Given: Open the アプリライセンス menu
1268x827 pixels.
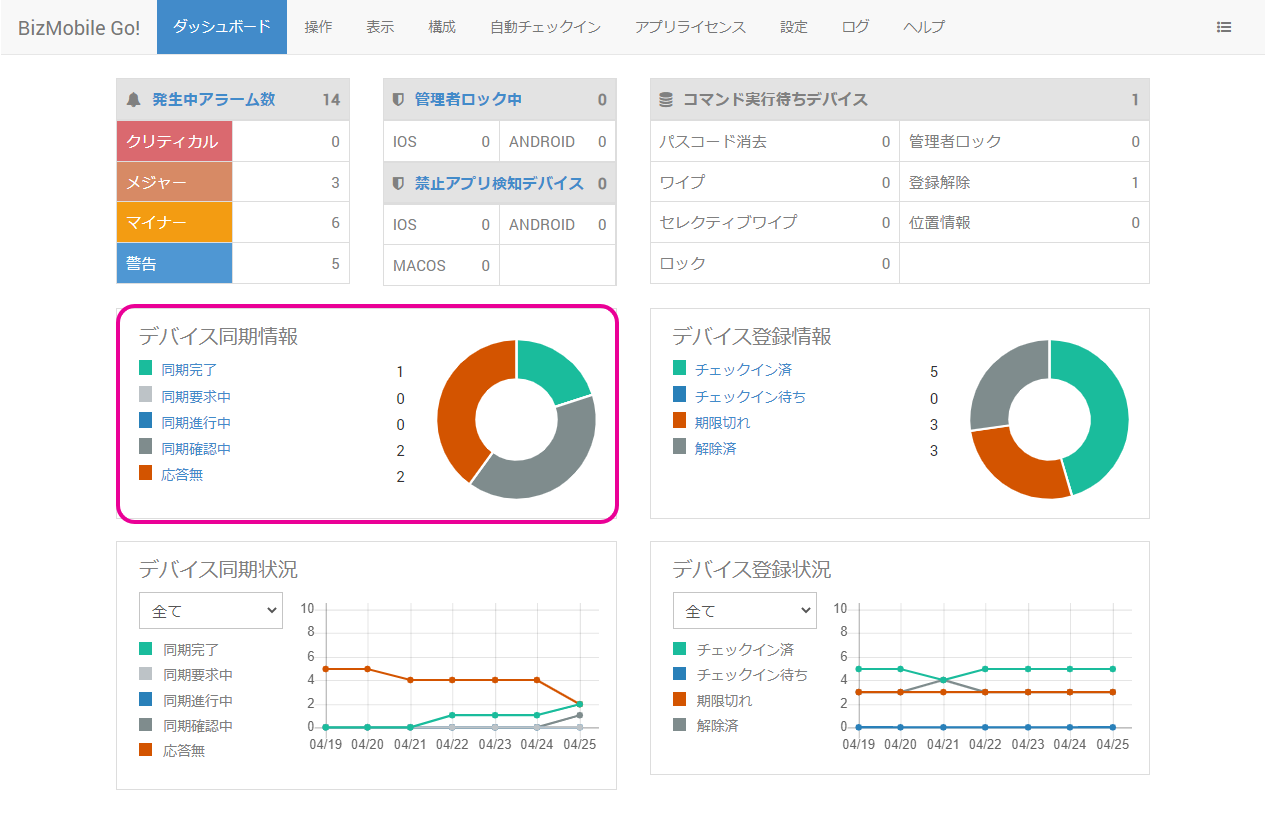Looking at the screenshot, I should tap(690, 27).
